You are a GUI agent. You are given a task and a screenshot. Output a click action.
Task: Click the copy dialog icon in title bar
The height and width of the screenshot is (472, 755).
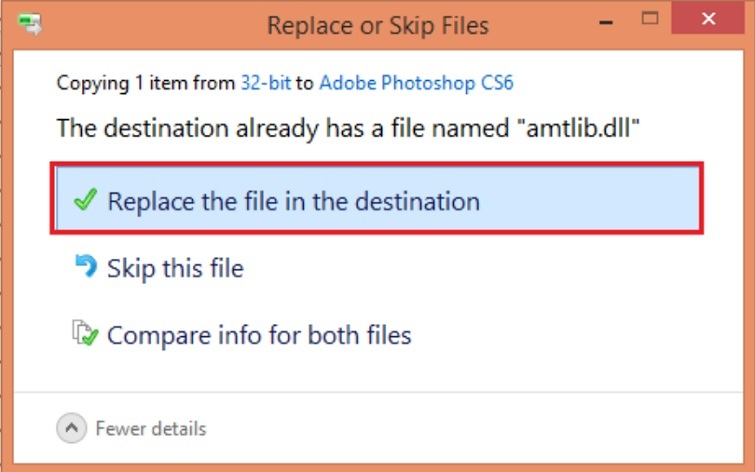point(30,23)
